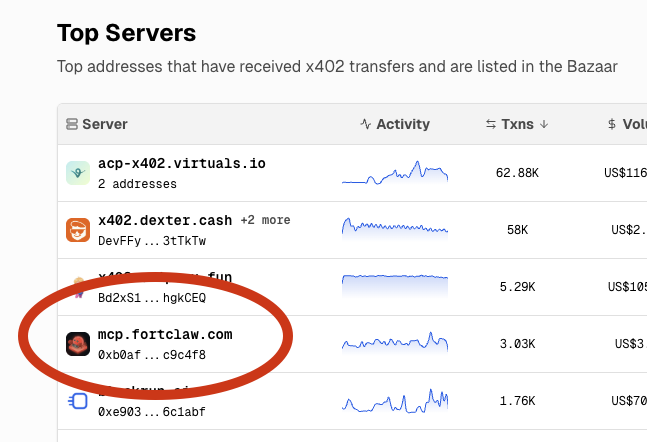Open mcp.fortclaw.com server link
Viewport: 647px width, 442px height.
point(165,334)
